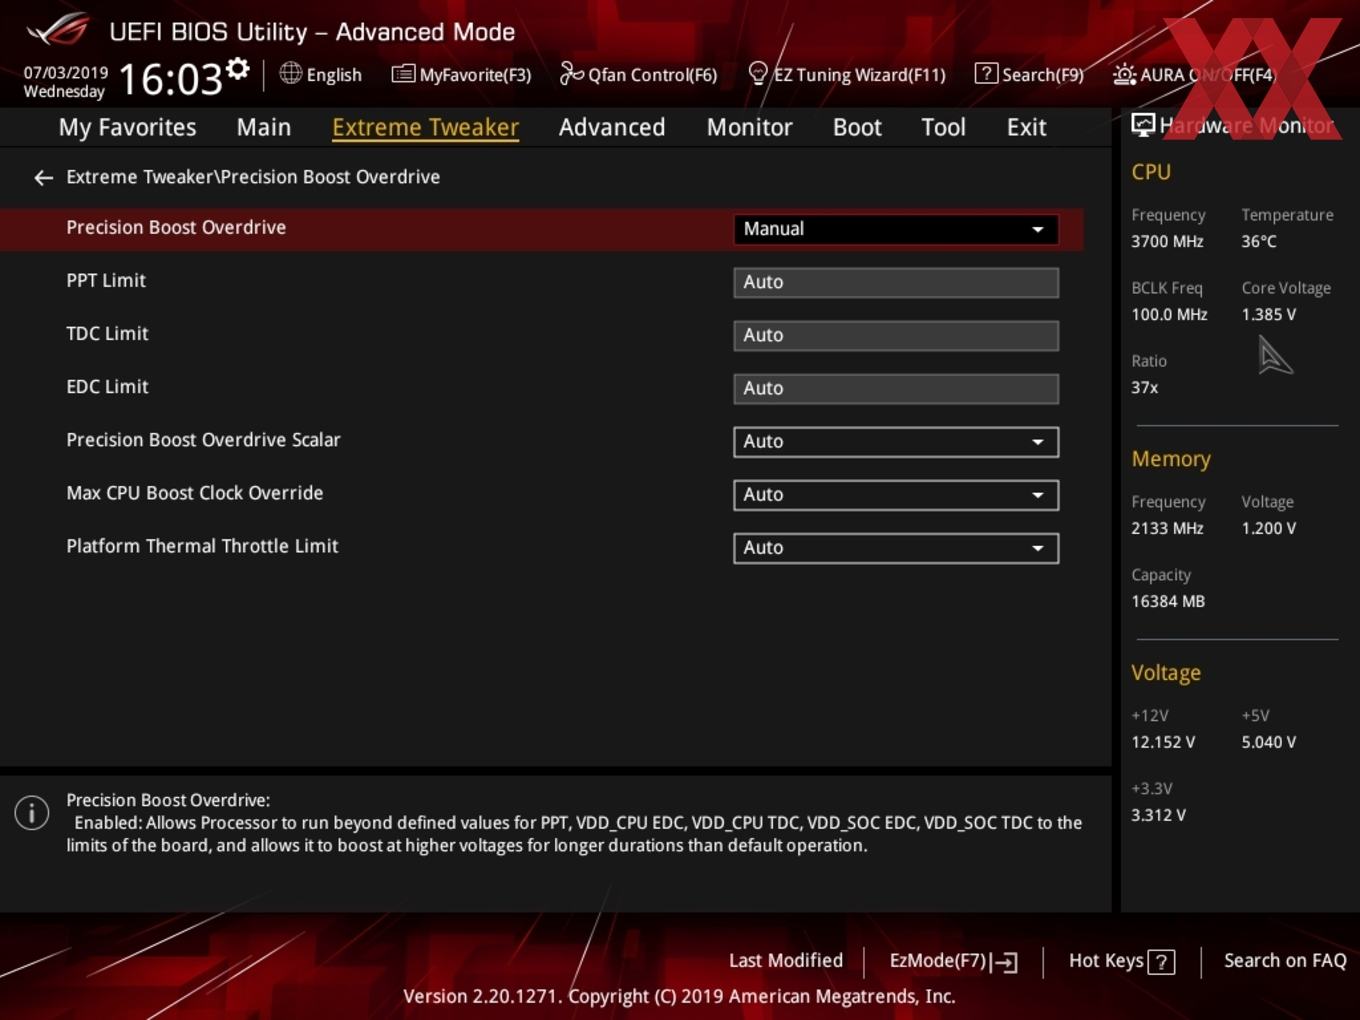The width and height of the screenshot is (1360, 1020).
Task: Open the Monitor tab
Action: pos(750,127)
